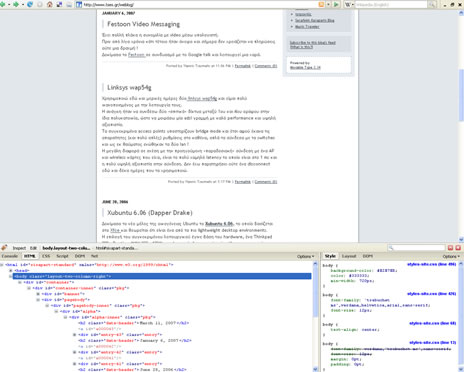Image resolution: width=464 pixels, height=372 pixels.
Task: Click the search magnifier button
Action: point(432,4)
